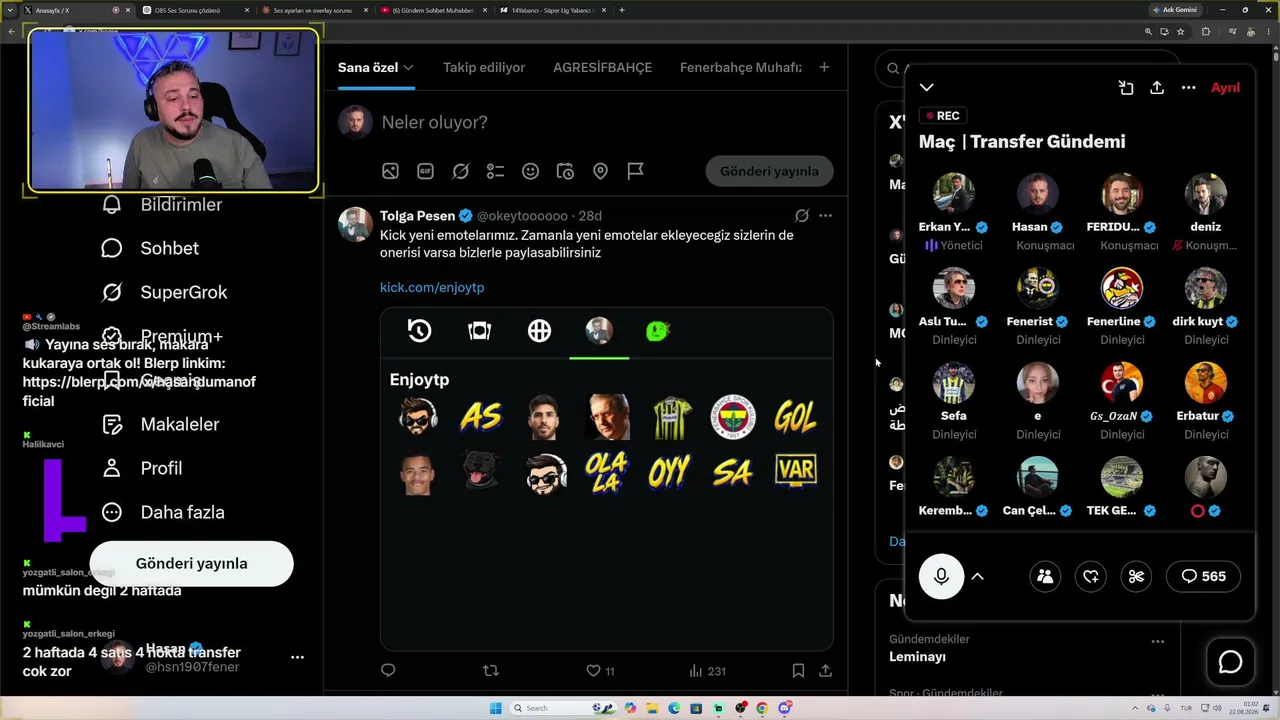
Task: Minimize the Space to the dock icon
Action: [1126, 88]
